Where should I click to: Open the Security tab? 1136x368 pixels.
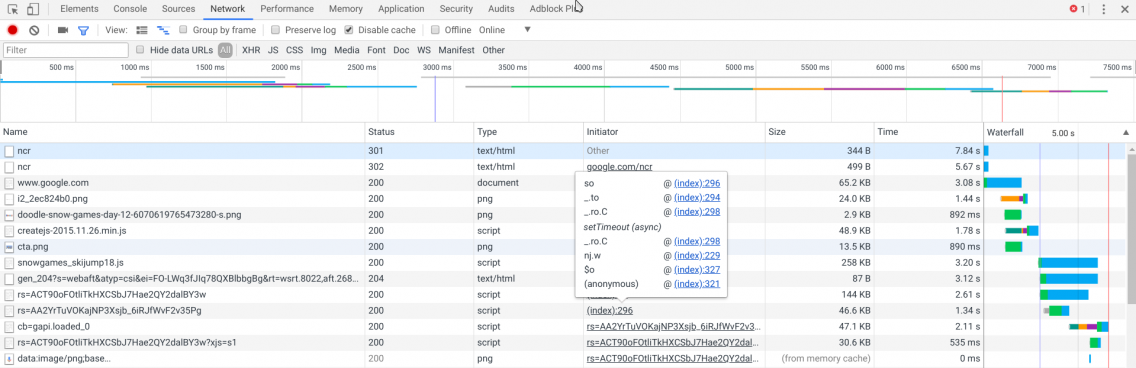coord(456,9)
